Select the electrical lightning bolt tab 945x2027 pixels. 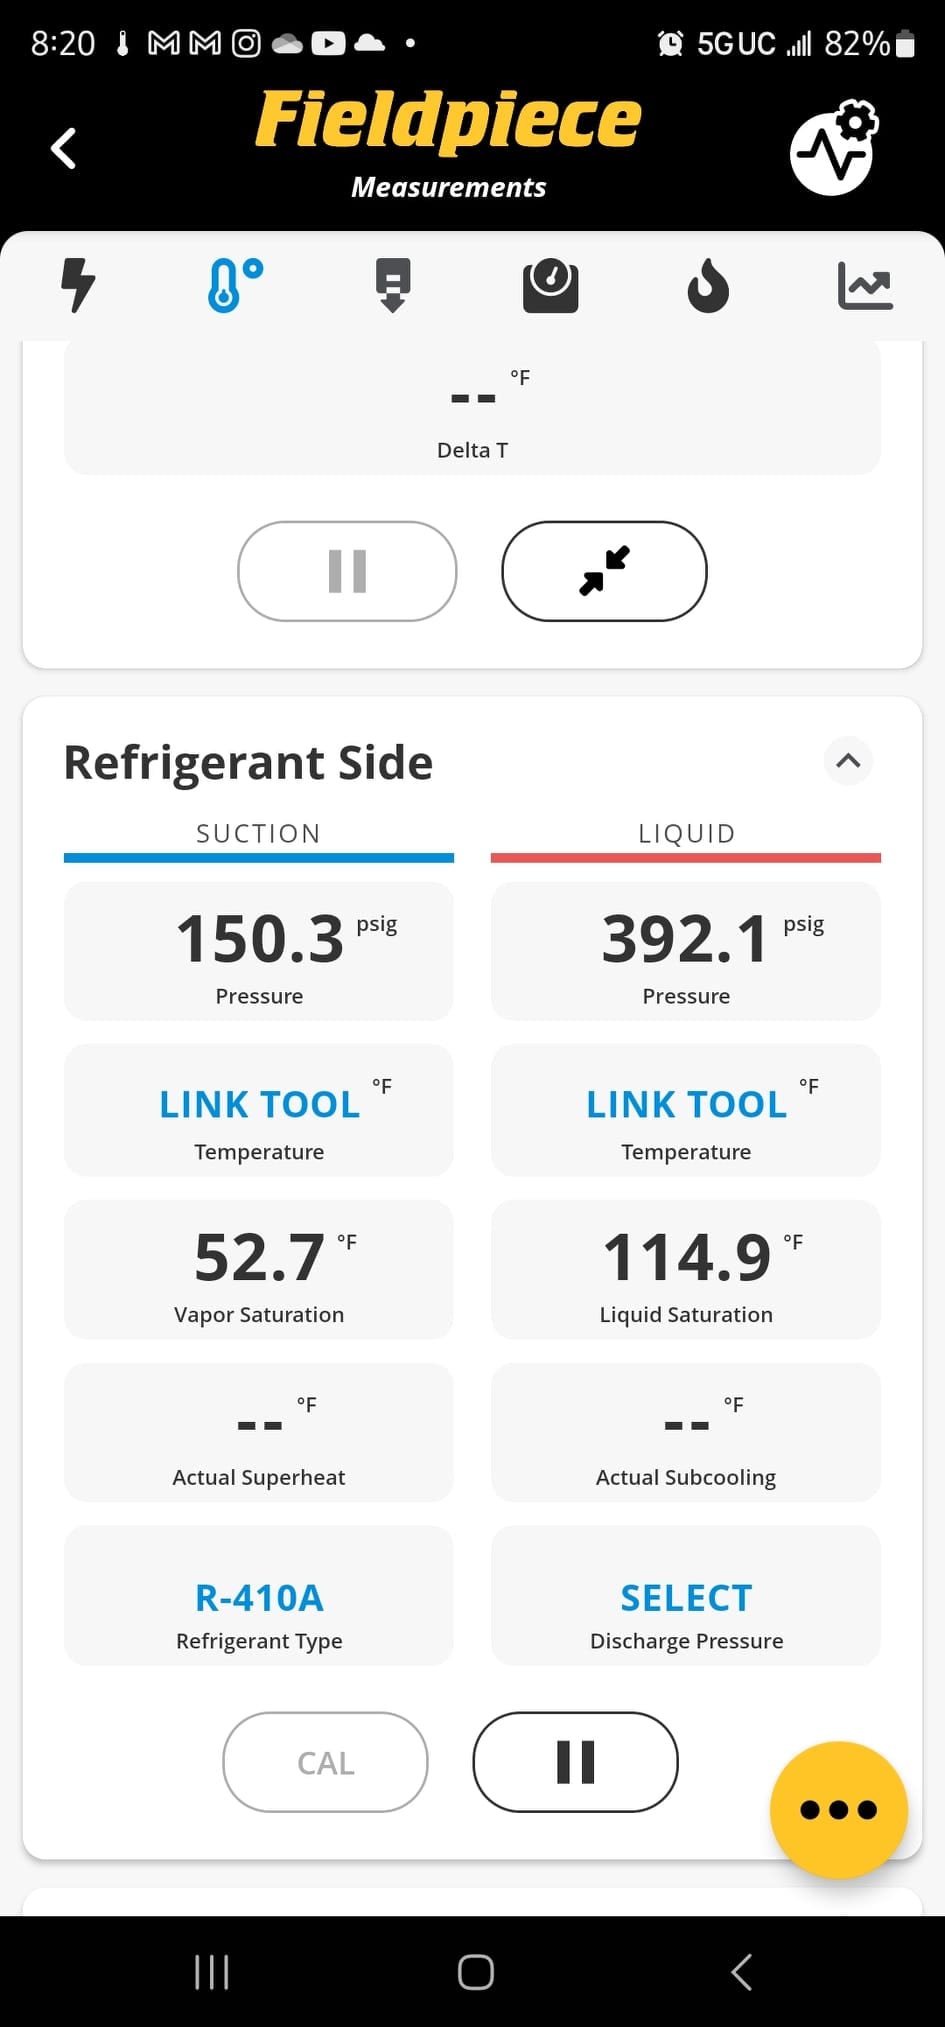click(x=78, y=285)
